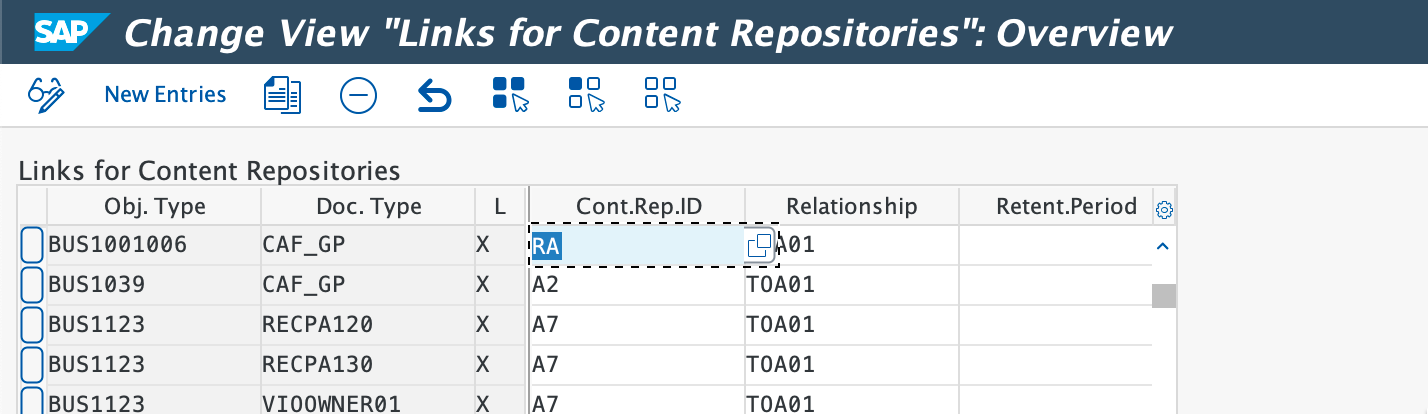1428x414 pixels.
Task: Click the Deselect All icon
Action: point(662,95)
